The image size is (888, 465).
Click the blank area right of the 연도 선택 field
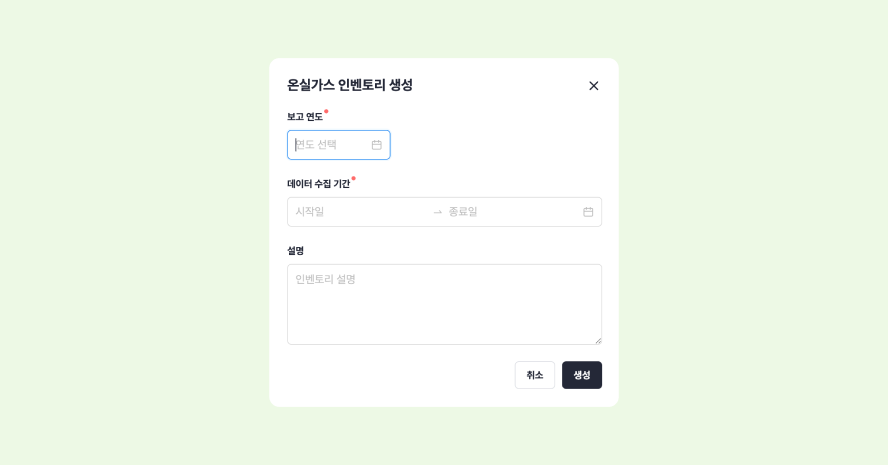point(495,145)
